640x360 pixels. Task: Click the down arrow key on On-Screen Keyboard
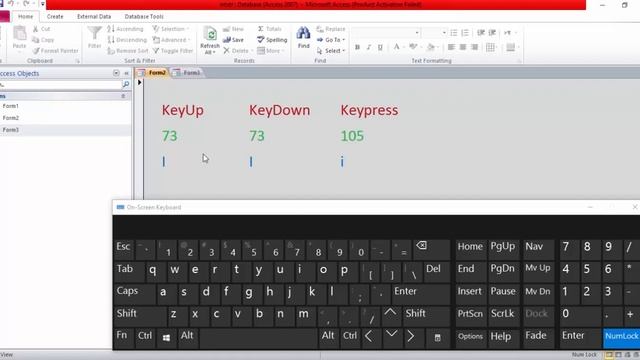tap(391, 336)
